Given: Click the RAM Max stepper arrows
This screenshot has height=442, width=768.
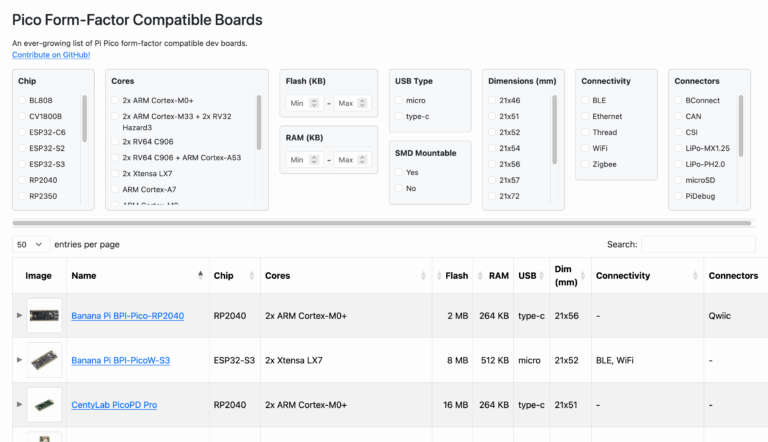Looking at the screenshot, I should click(x=362, y=160).
